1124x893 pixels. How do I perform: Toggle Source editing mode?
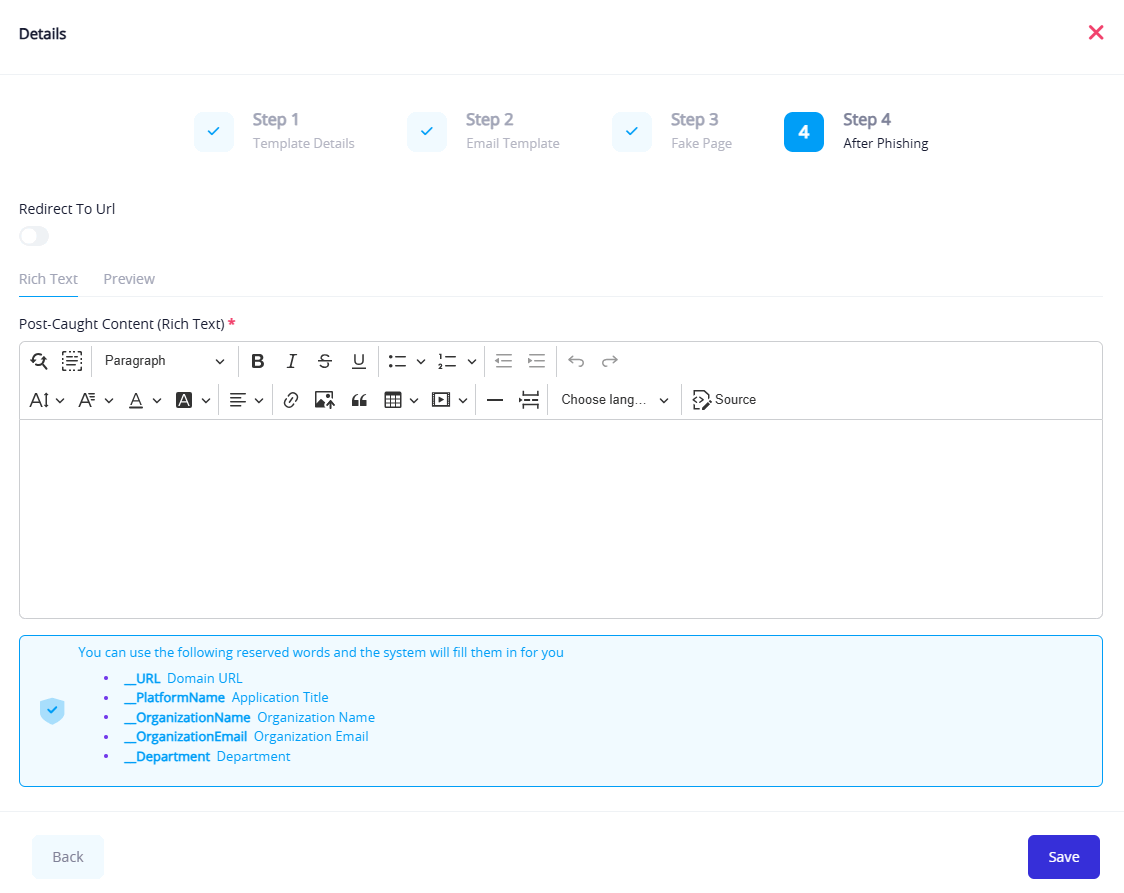725,400
